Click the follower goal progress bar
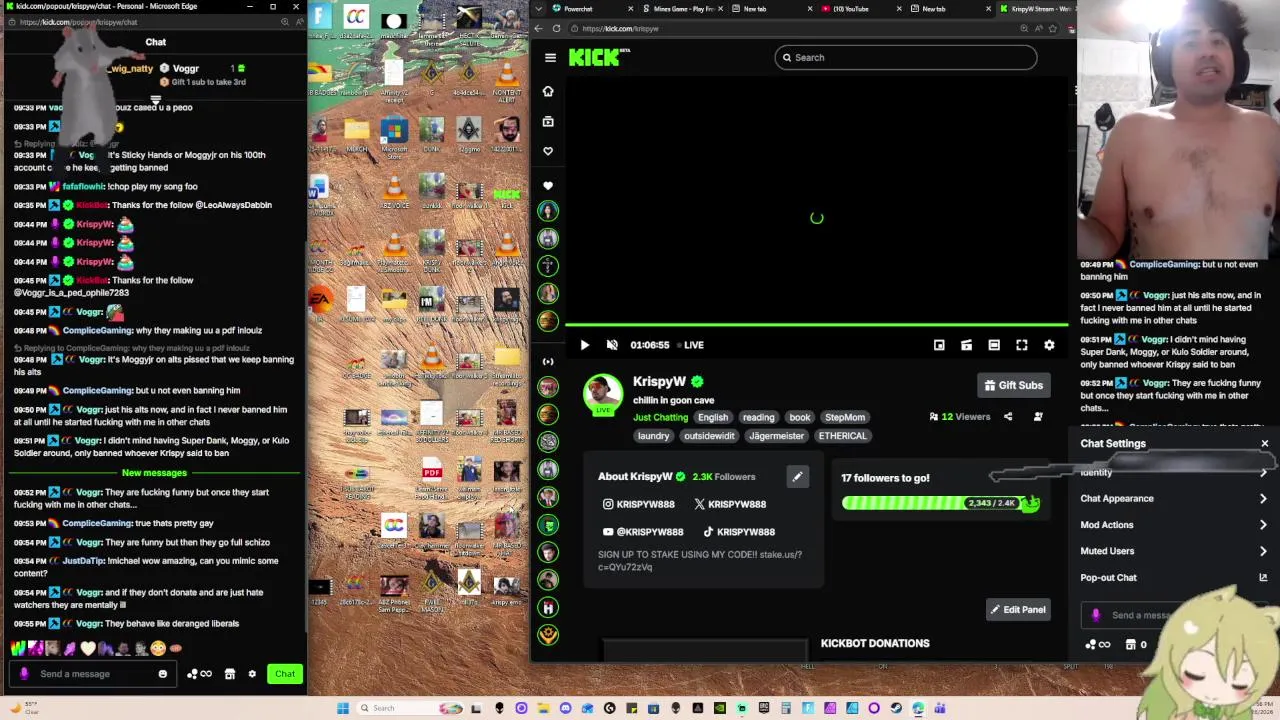The width and height of the screenshot is (1280, 720). pos(940,503)
